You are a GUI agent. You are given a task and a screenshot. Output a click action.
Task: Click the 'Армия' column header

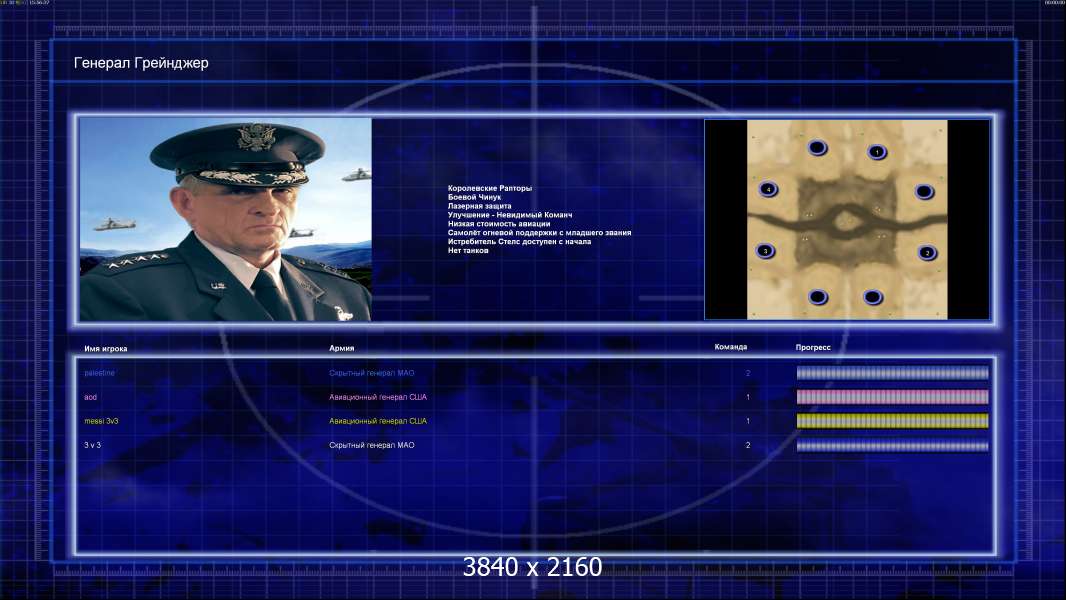pyautogui.click(x=341, y=348)
